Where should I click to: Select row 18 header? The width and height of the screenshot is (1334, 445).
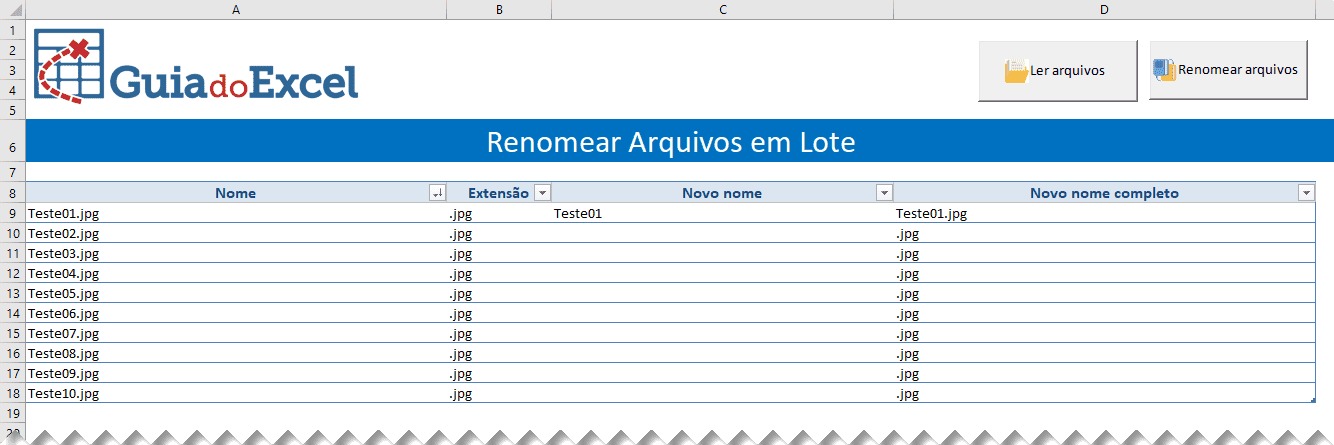point(12,393)
